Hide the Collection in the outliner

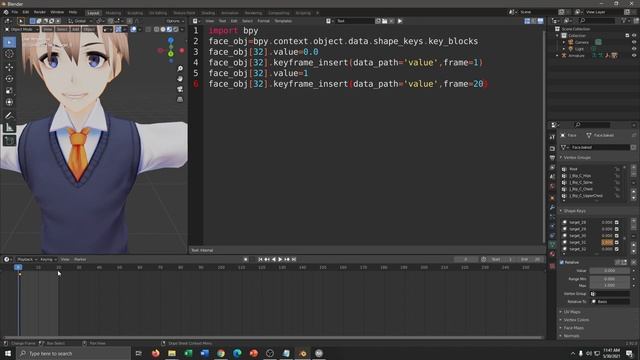[x=634, y=36]
